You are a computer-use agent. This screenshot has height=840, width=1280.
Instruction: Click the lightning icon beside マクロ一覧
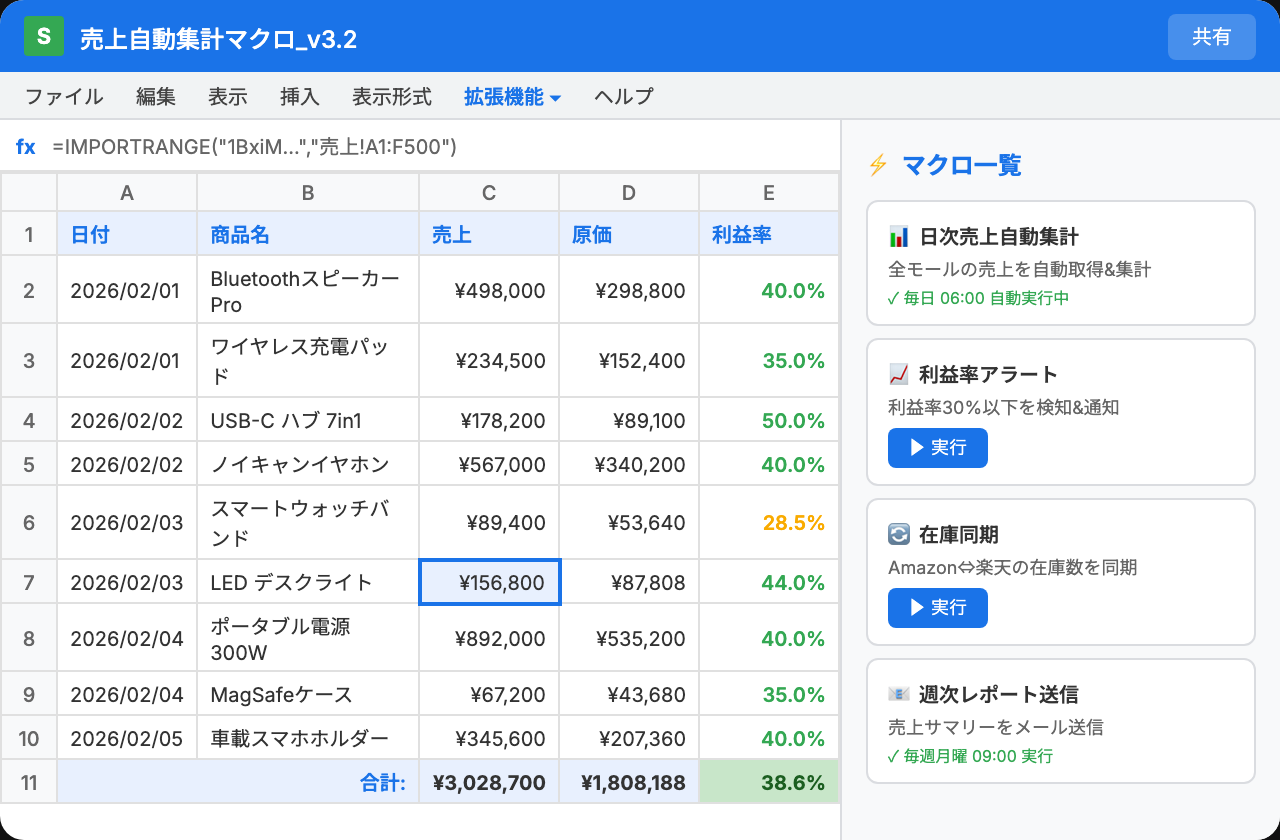coord(878,164)
